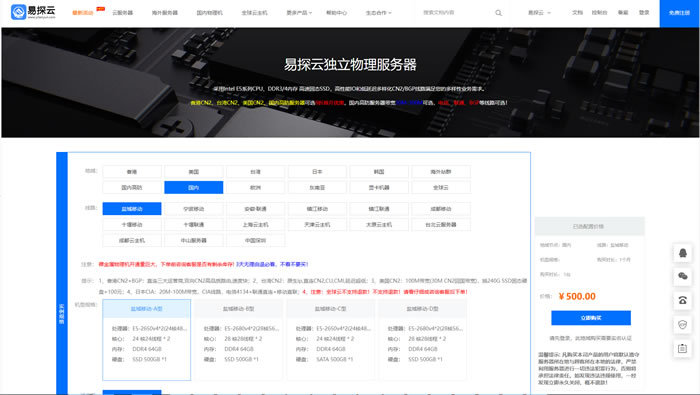This screenshot has height=395, width=700.
Task: Open the WeChat floating sidebar icon
Action: tap(682, 276)
